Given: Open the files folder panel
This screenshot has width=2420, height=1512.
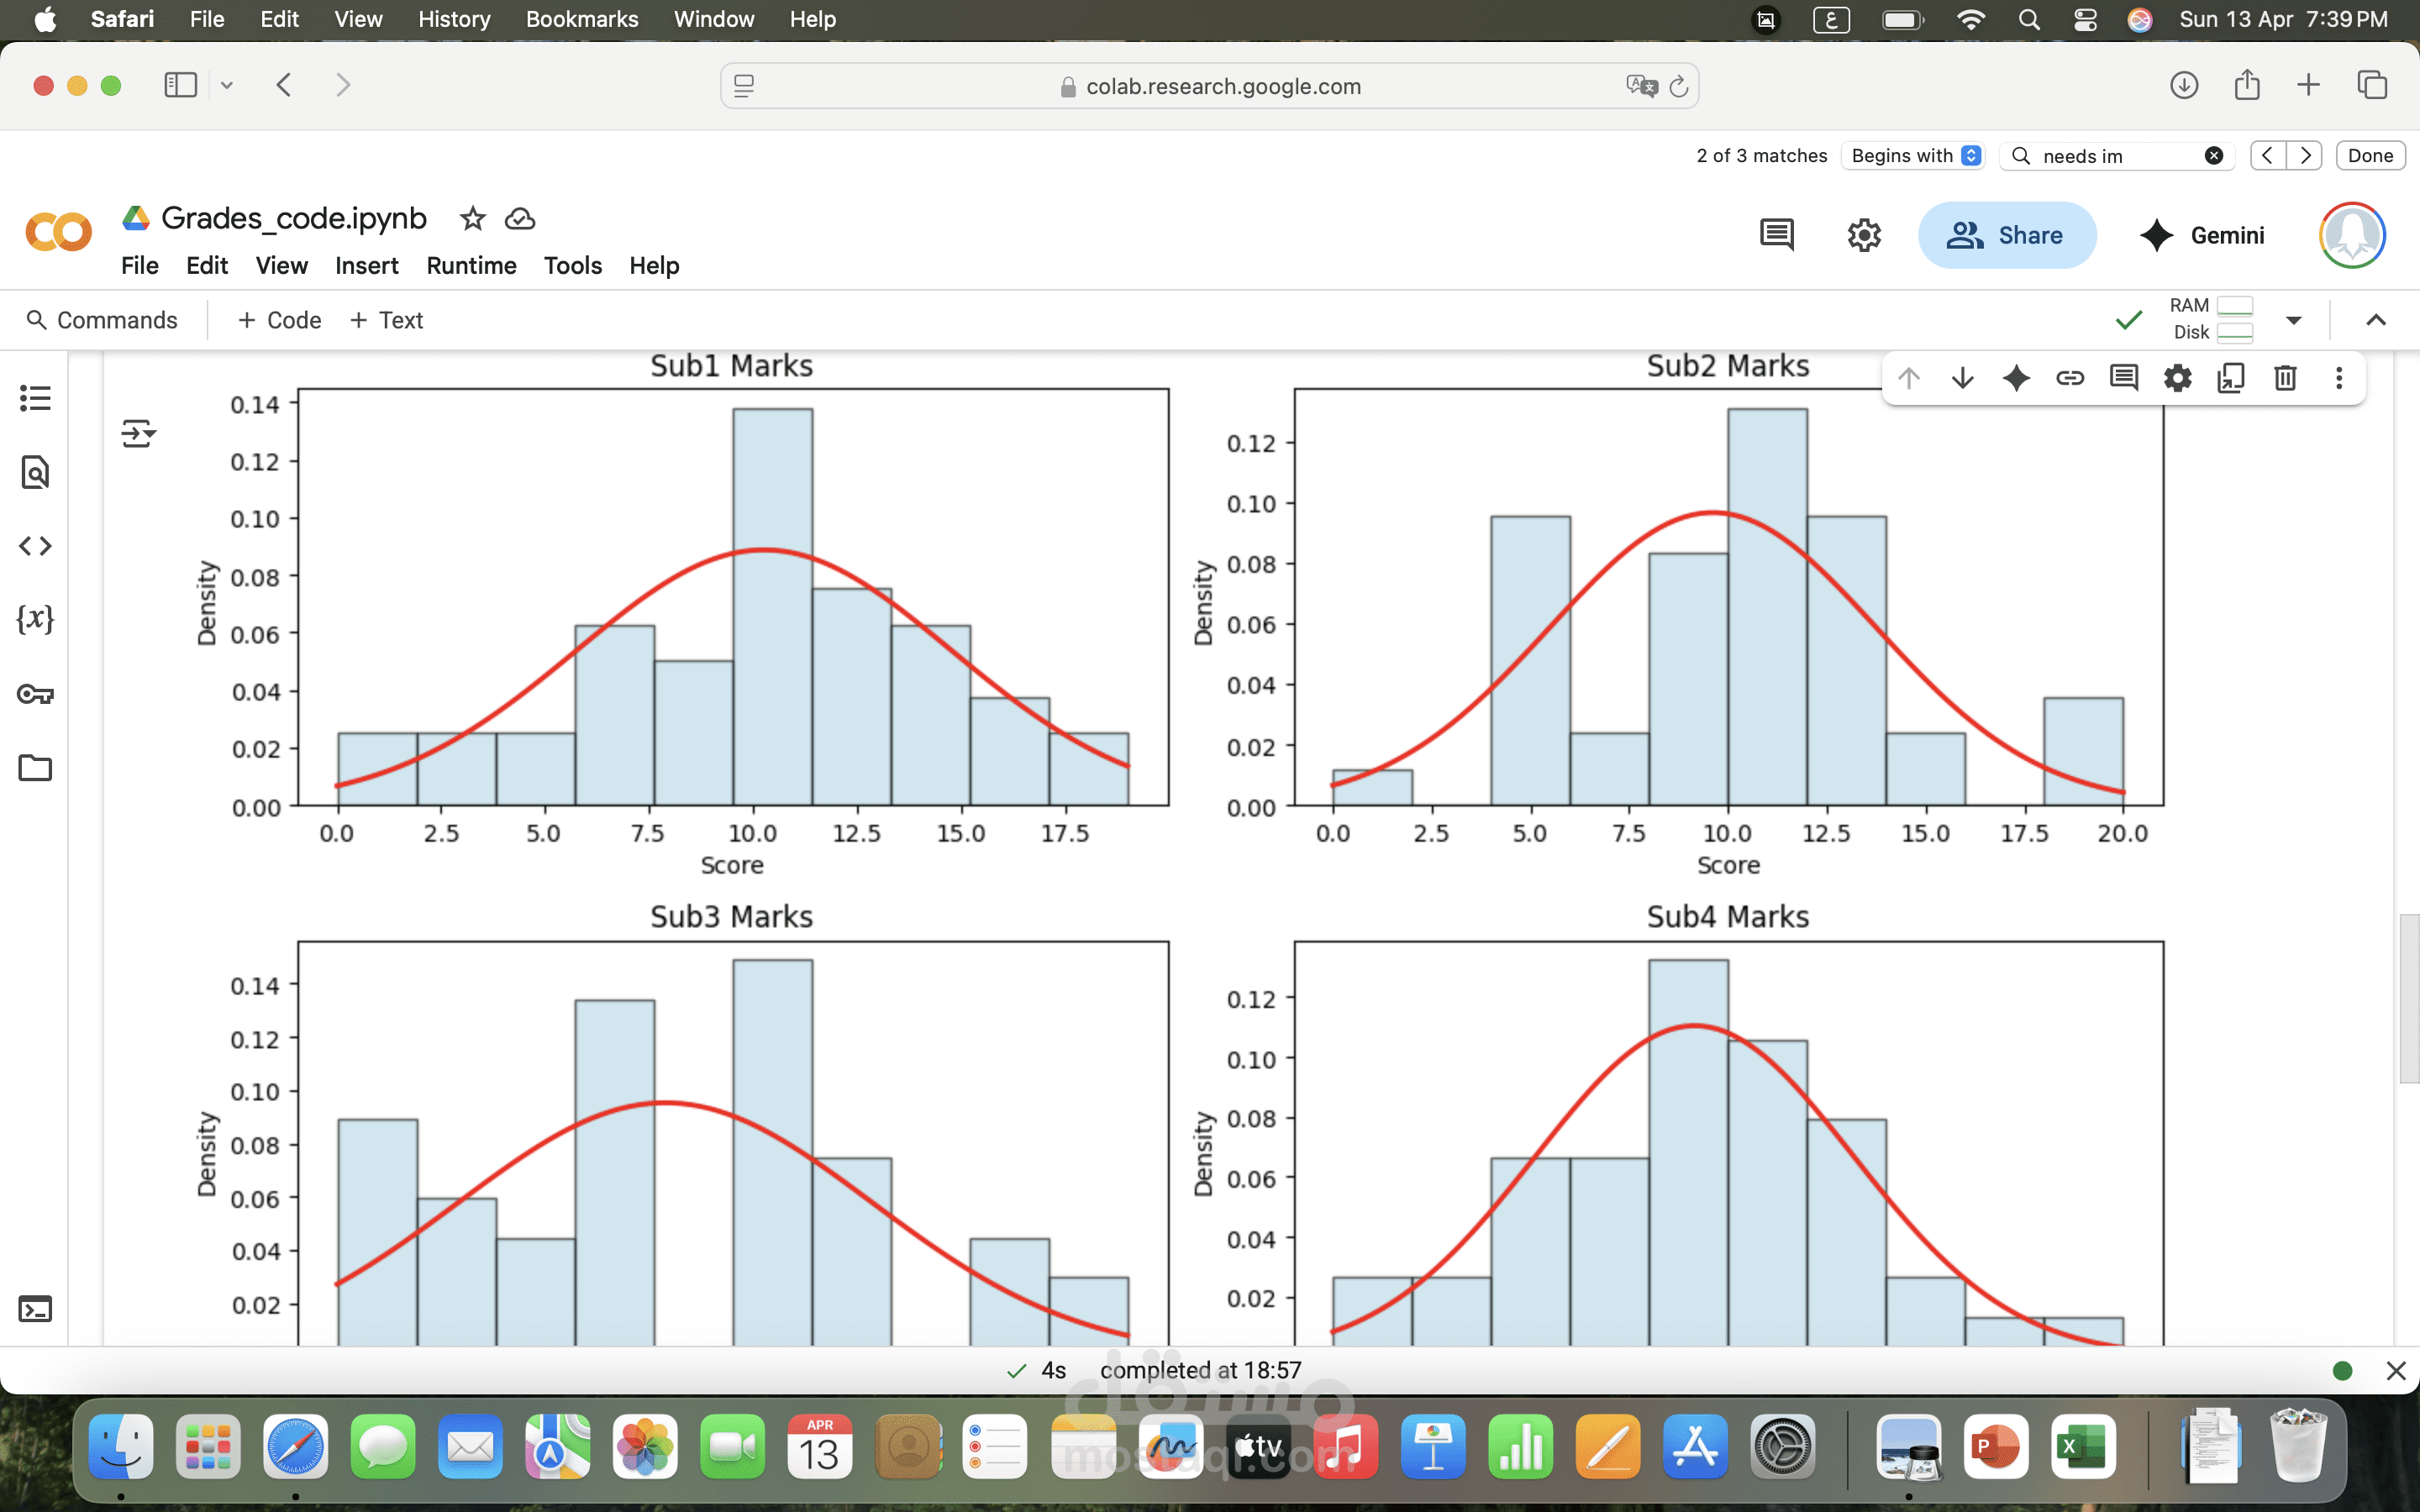Looking at the screenshot, I should (35, 768).
